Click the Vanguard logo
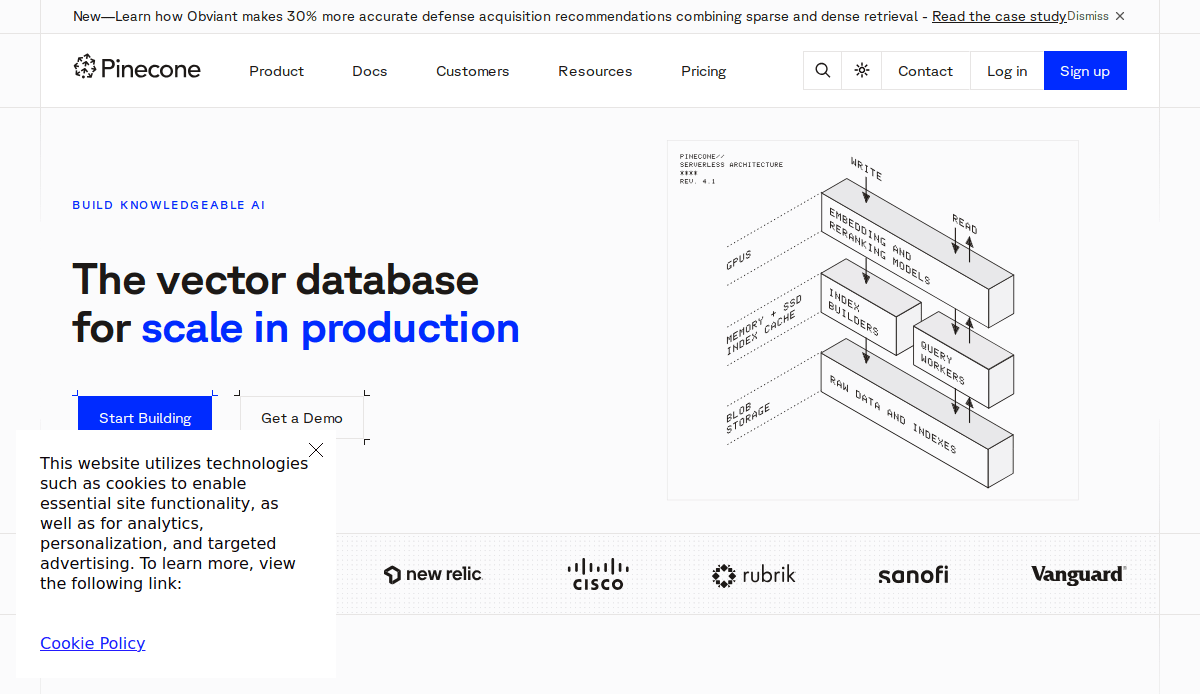The image size is (1200, 694). pos(1078,574)
